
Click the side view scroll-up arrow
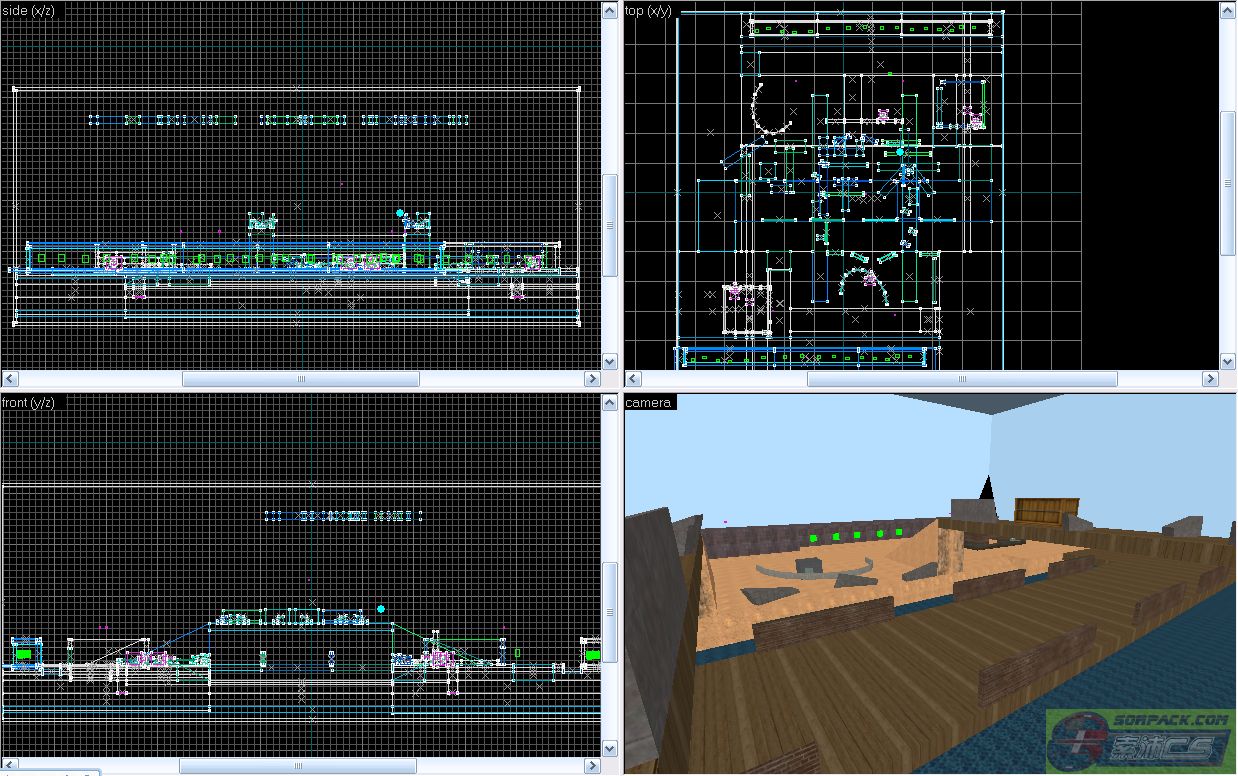pos(609,9)
